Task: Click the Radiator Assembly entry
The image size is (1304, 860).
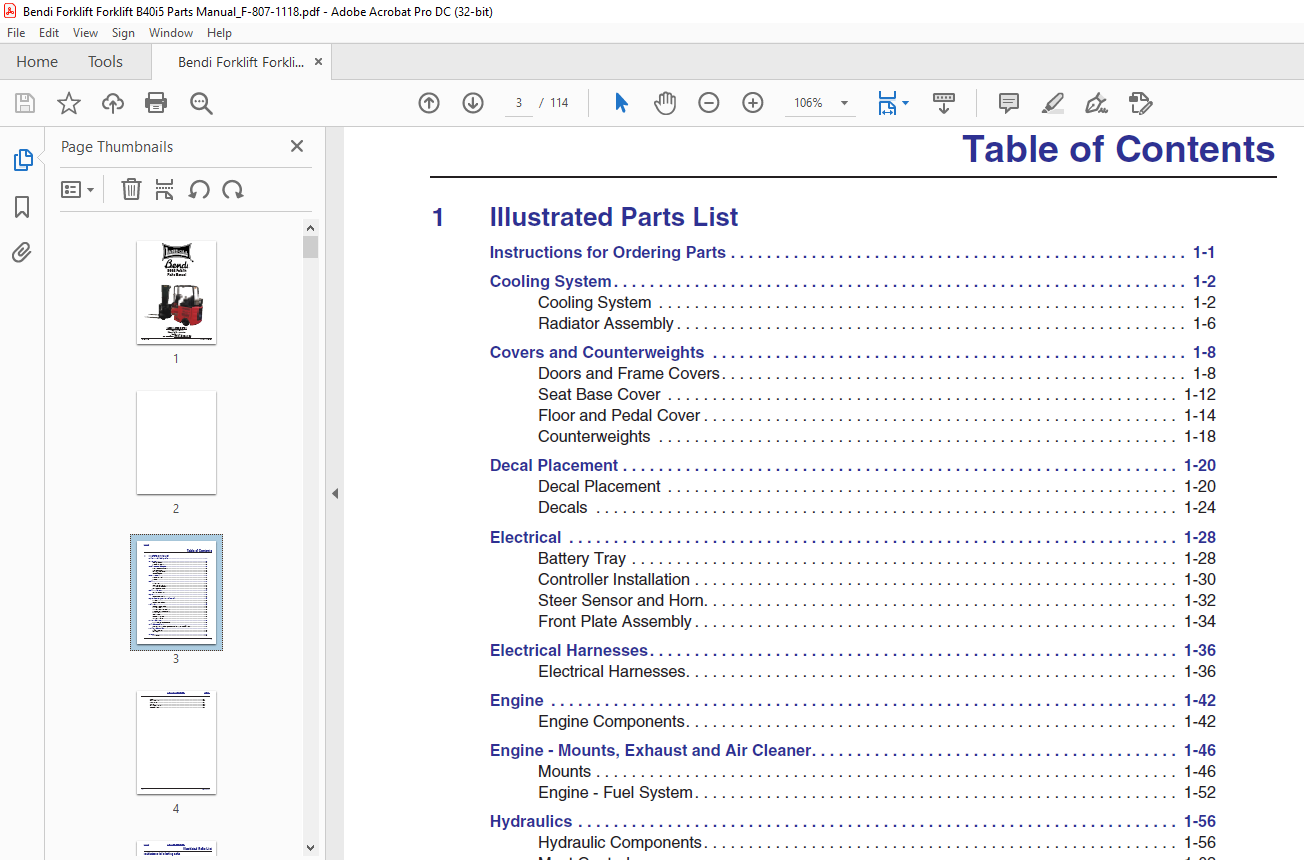Action: [606, 323]
